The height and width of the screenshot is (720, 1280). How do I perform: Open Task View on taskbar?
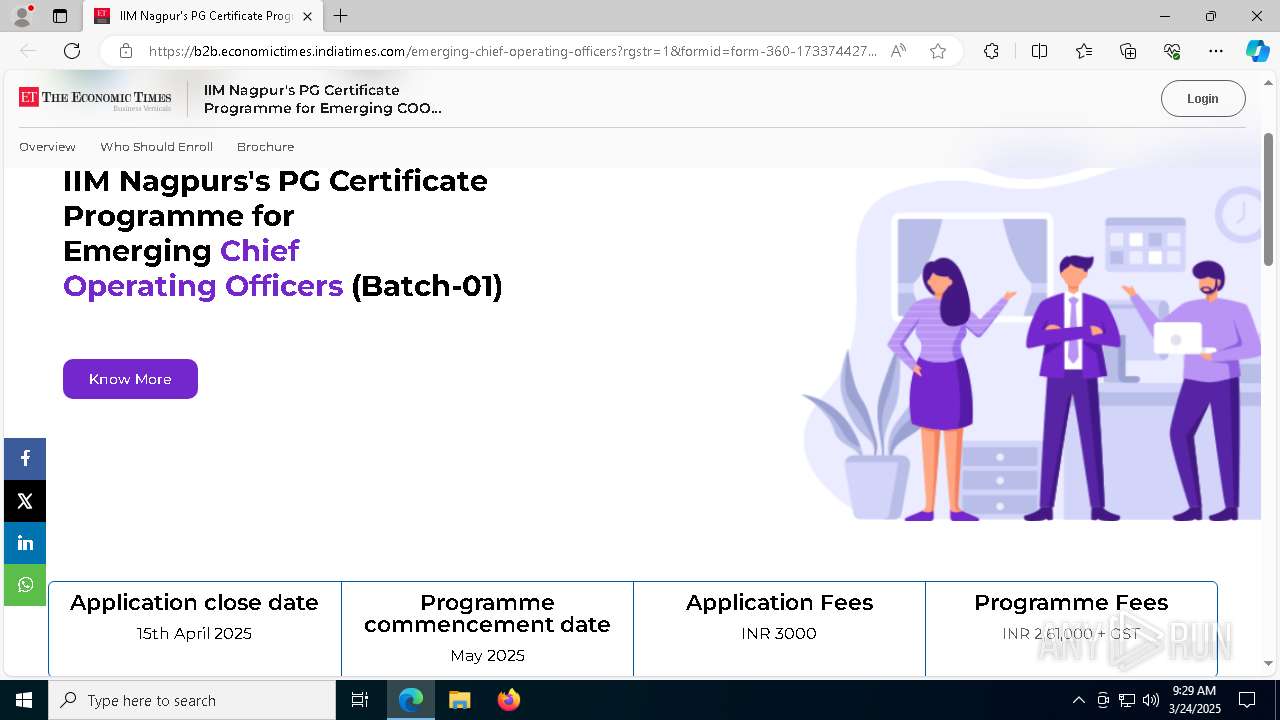[x=360, y=700]
